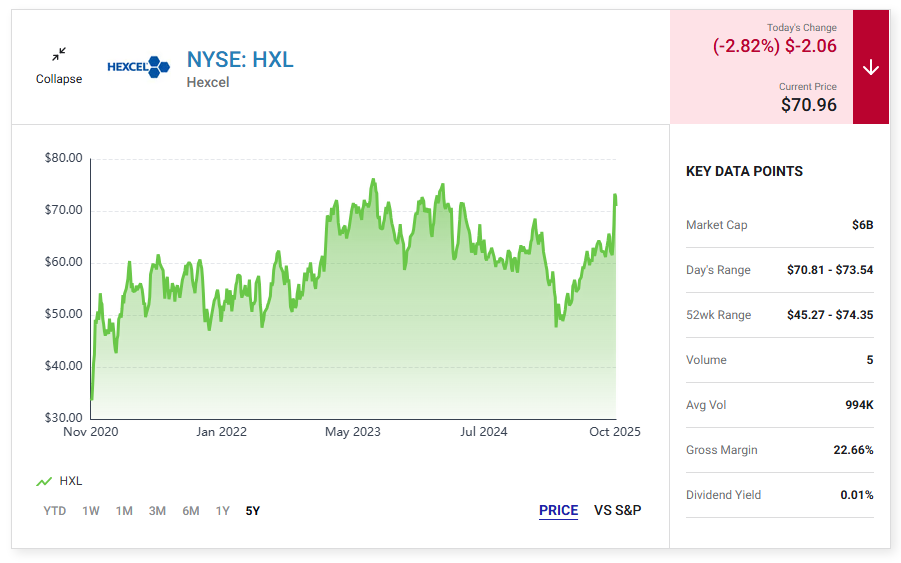Click the Collapse label text

pyautogui.click(x=59, y=79)
